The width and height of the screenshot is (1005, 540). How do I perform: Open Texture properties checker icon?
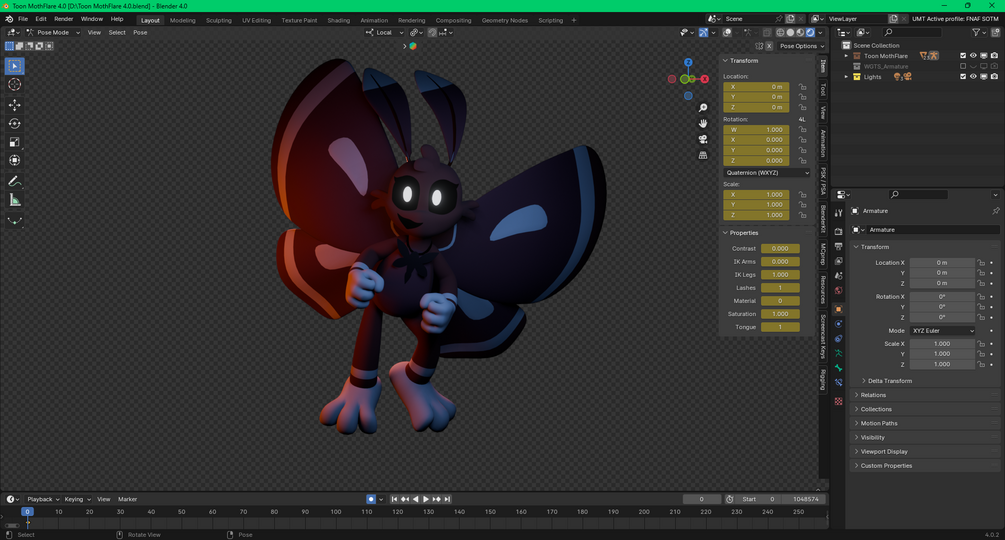pyautogui.click(x=838, y=401)
